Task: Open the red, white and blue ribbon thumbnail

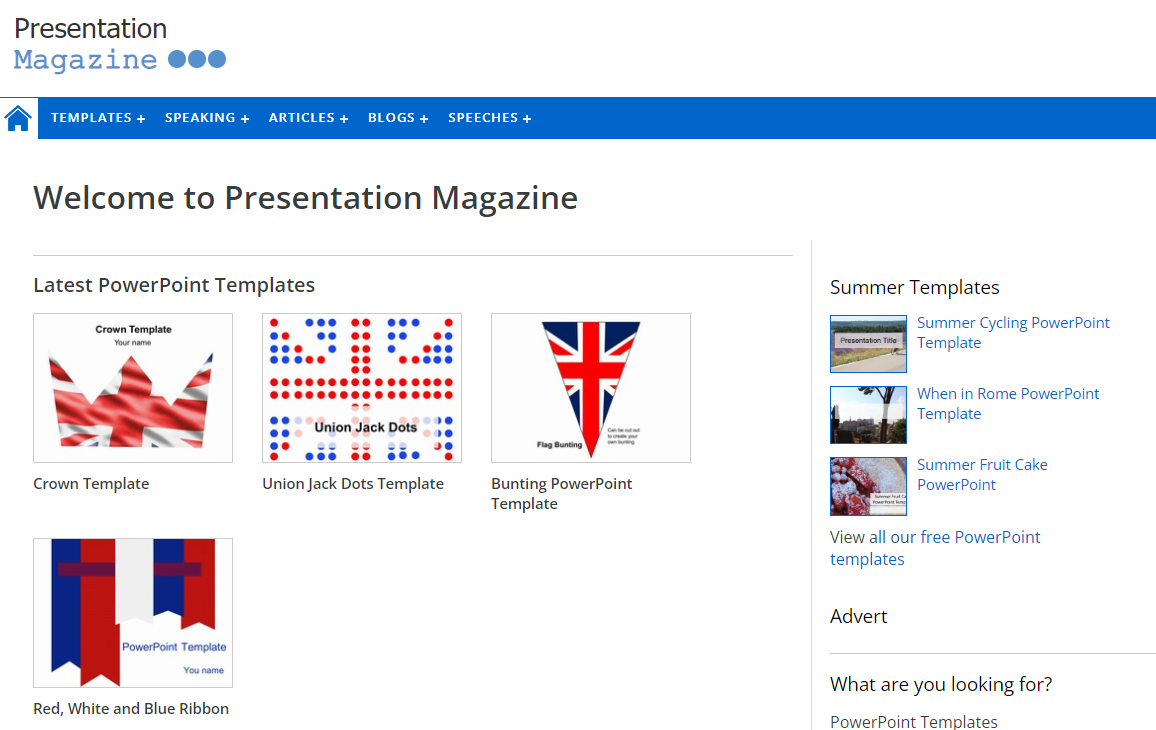Action: [133, 613]
